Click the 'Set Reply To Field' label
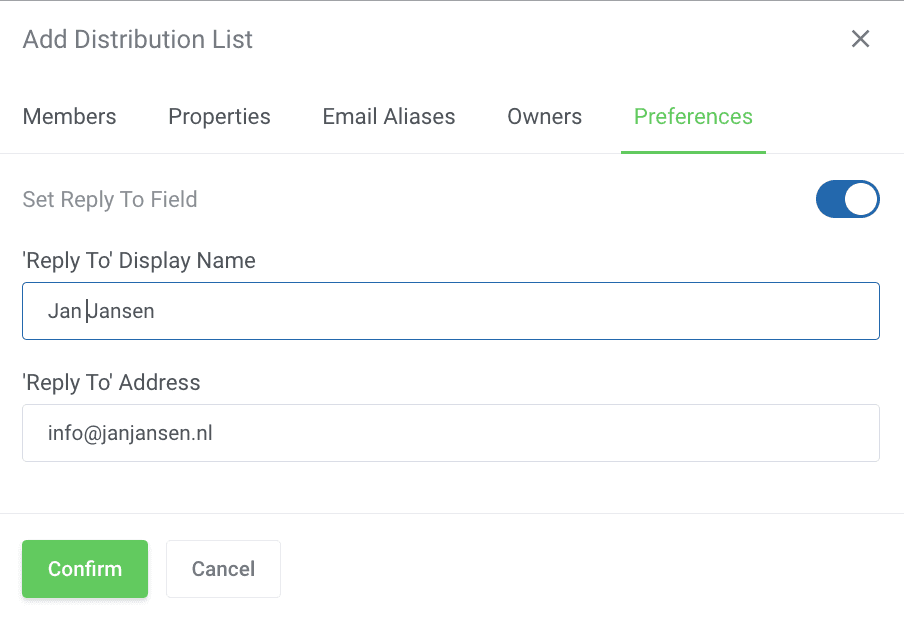 click(x=110, y=199)
